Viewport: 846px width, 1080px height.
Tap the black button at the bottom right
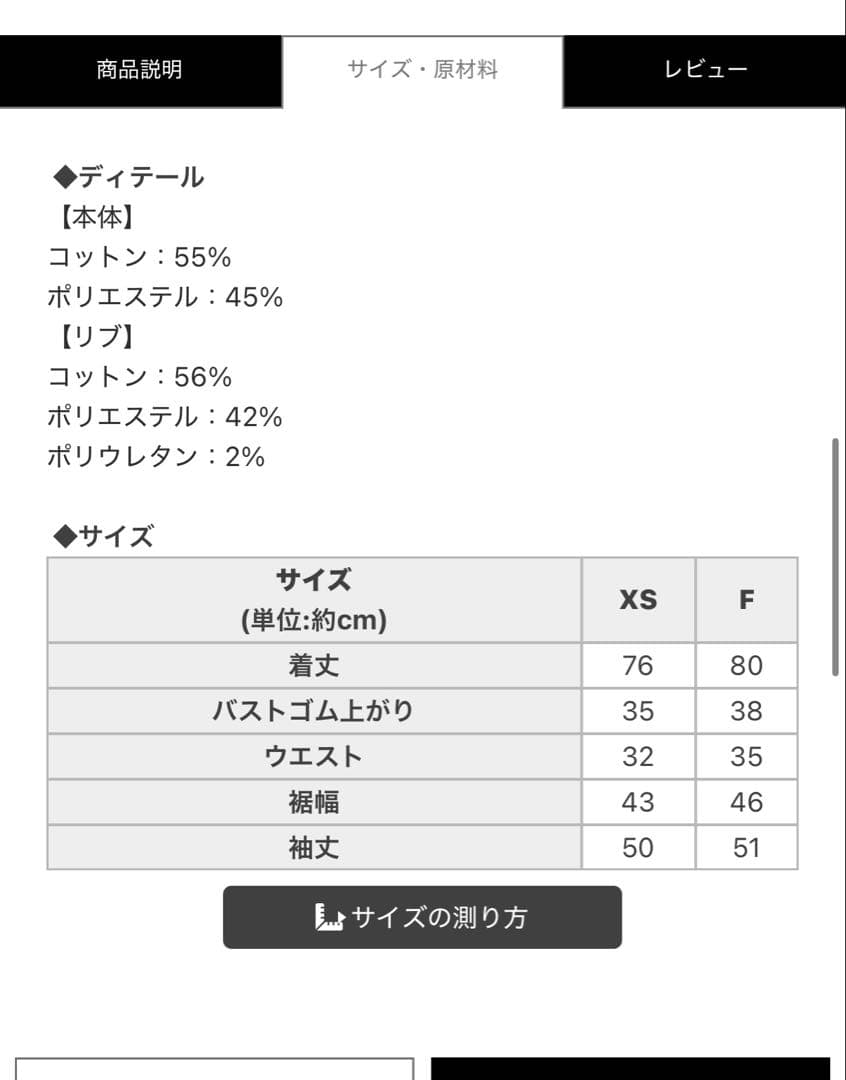coord(630,1068)
